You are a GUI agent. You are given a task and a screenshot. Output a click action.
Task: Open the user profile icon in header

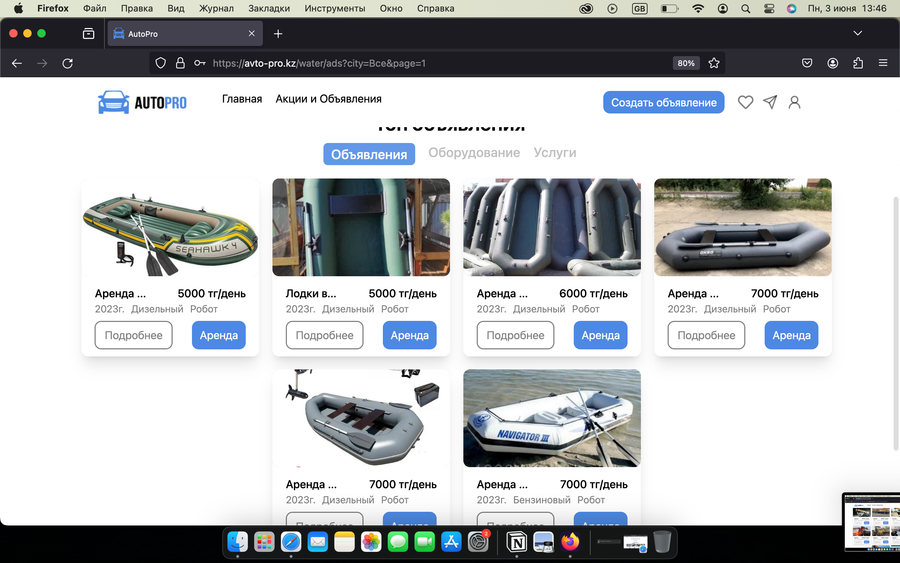pos(794,102)
